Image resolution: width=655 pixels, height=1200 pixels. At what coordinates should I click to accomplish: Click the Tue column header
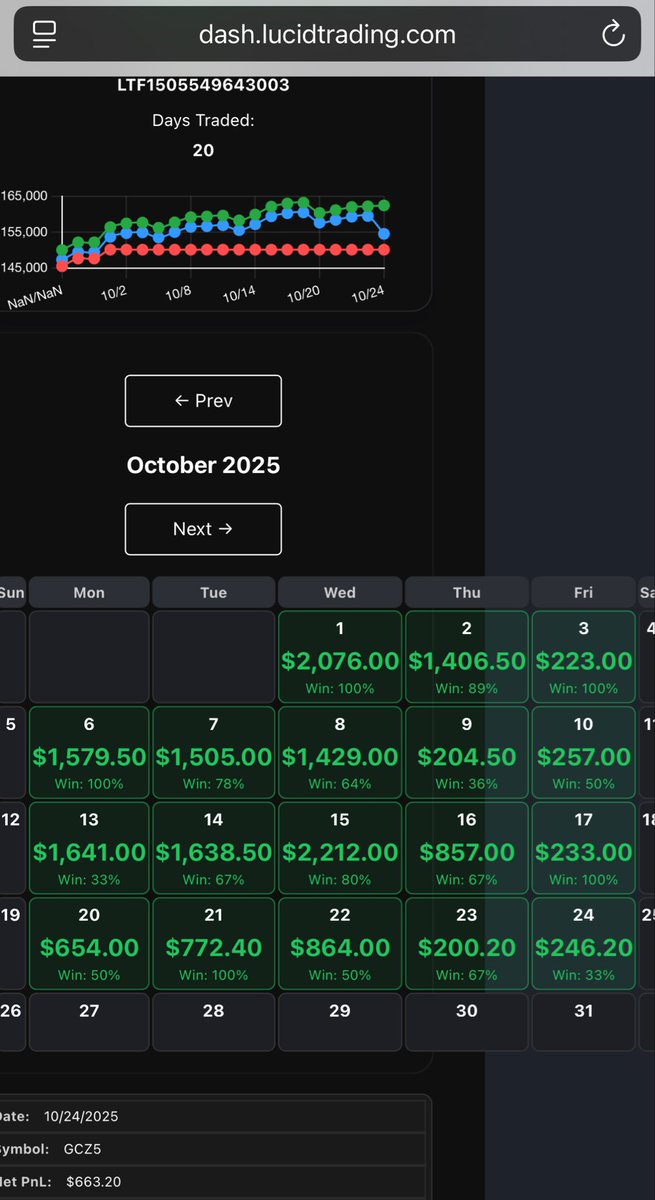(x=214, y=592)
